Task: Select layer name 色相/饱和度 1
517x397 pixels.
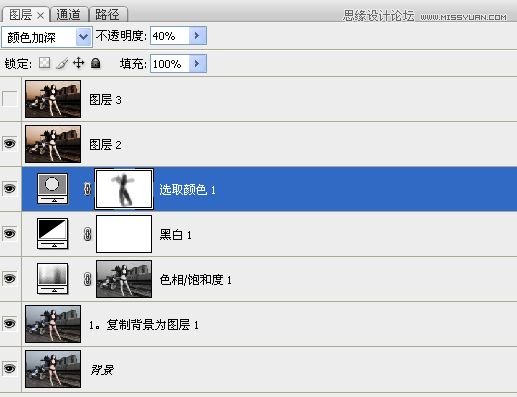Action: coord(195,280)
